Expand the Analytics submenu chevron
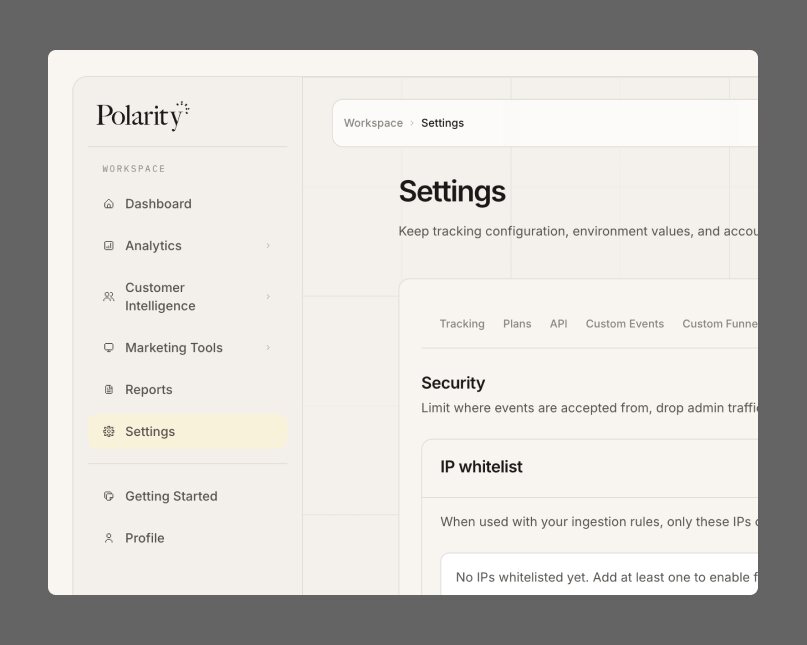The width and height of the screenshot is (807, 645). coord(268,246)
